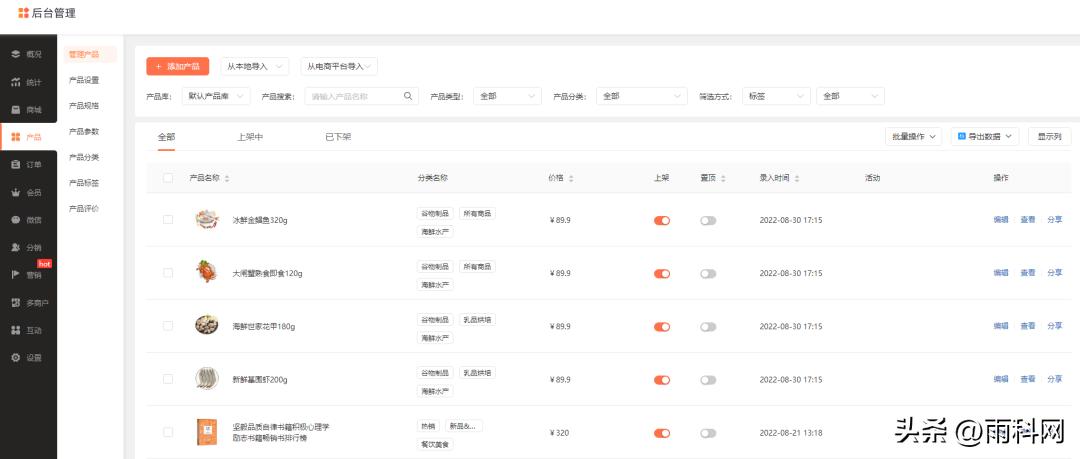Open the 产品类型 dropdown
The height and width of the screenshot is (459, 1080).
[506, 96]
